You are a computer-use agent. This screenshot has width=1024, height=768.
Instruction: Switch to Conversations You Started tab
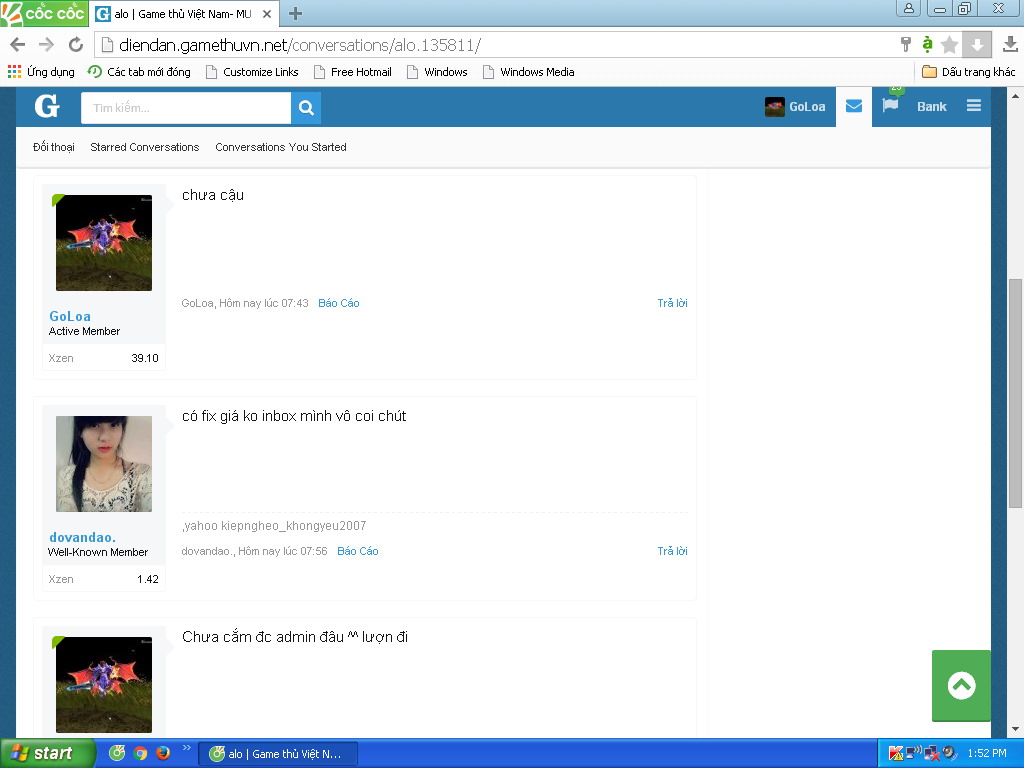tap(281, 147)
